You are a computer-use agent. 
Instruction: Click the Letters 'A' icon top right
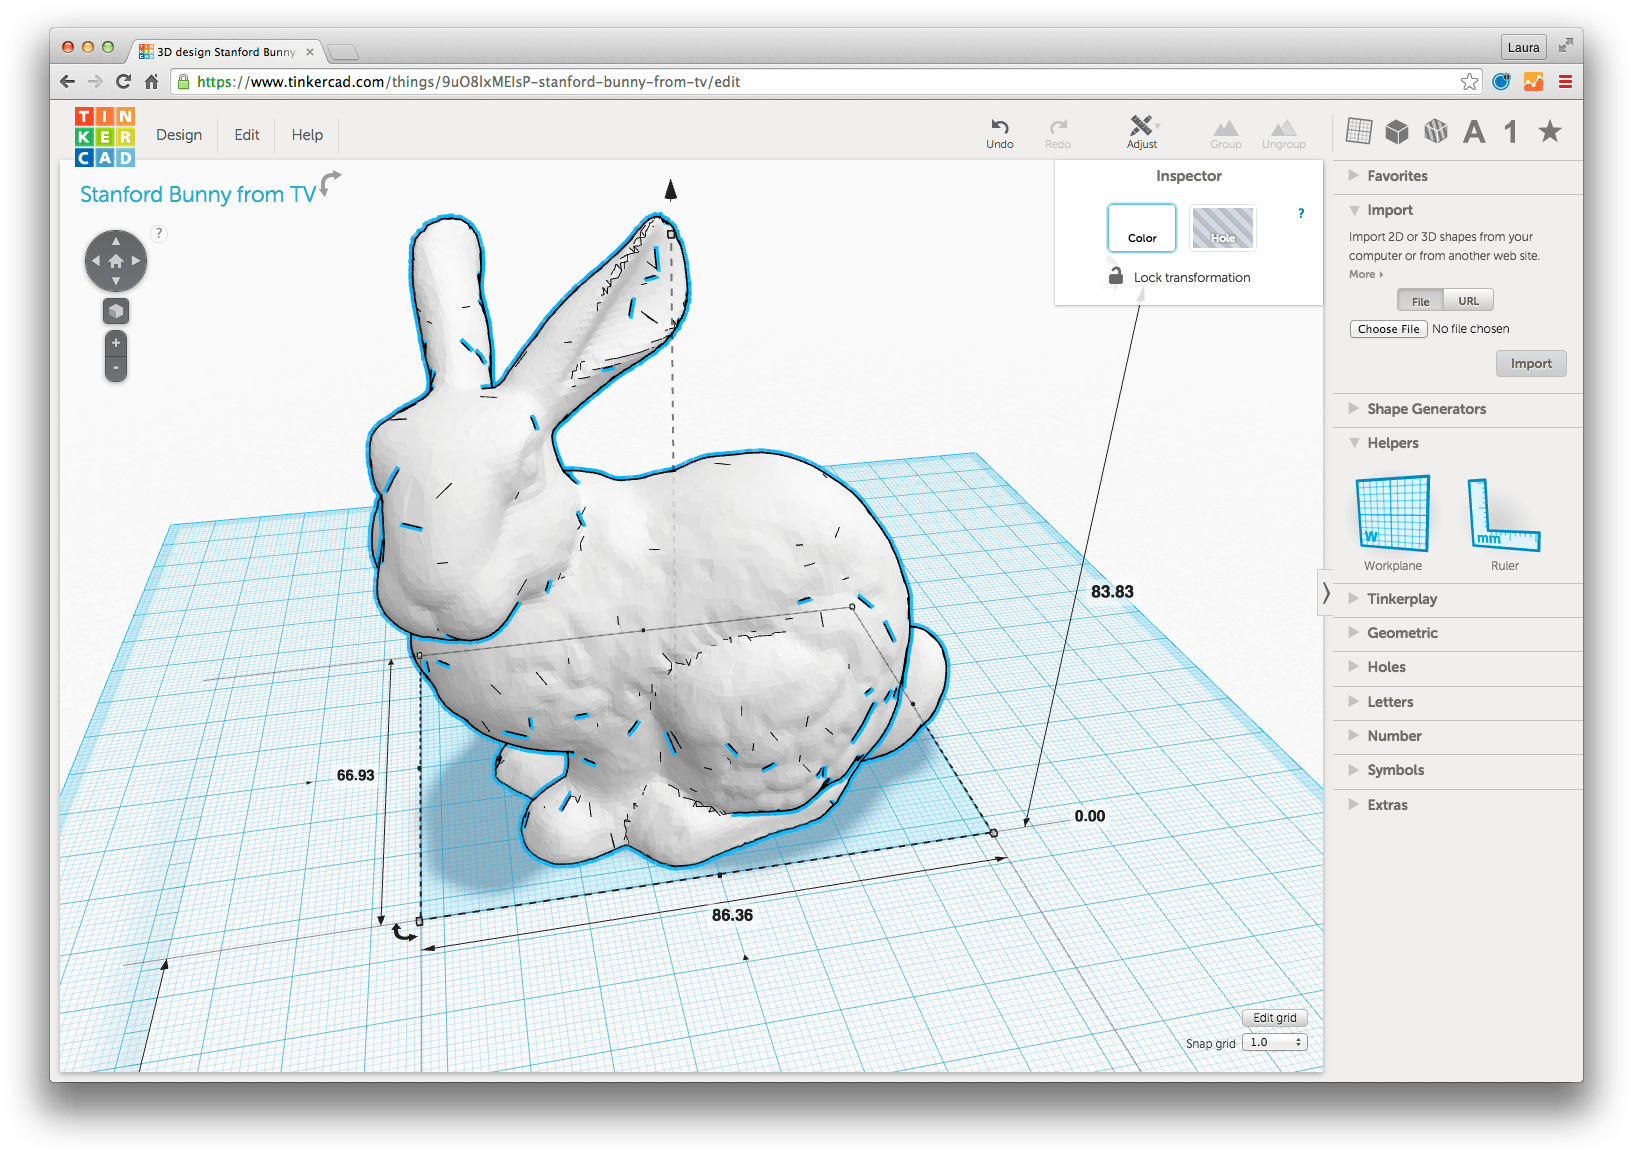1473,131
